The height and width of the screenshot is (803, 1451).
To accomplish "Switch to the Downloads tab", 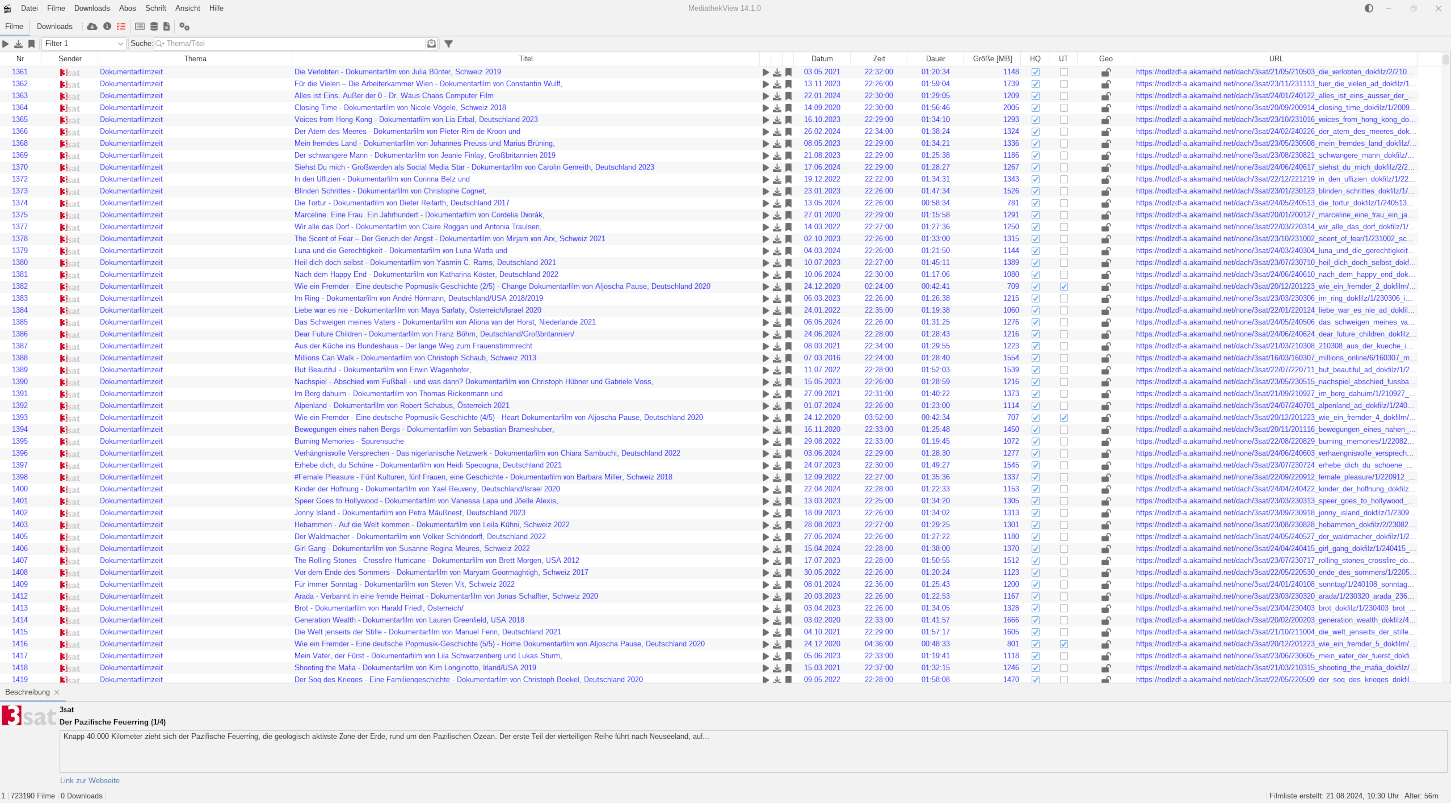I will (x=55, y=26).
